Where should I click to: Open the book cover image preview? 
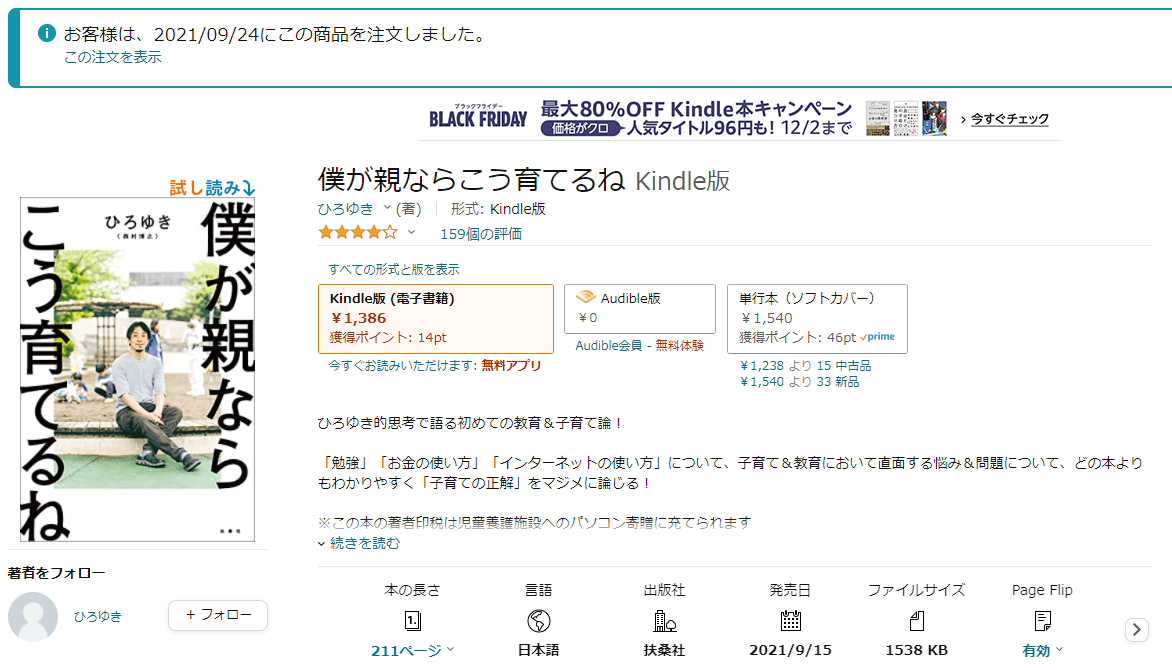click(x=138, y=369)
